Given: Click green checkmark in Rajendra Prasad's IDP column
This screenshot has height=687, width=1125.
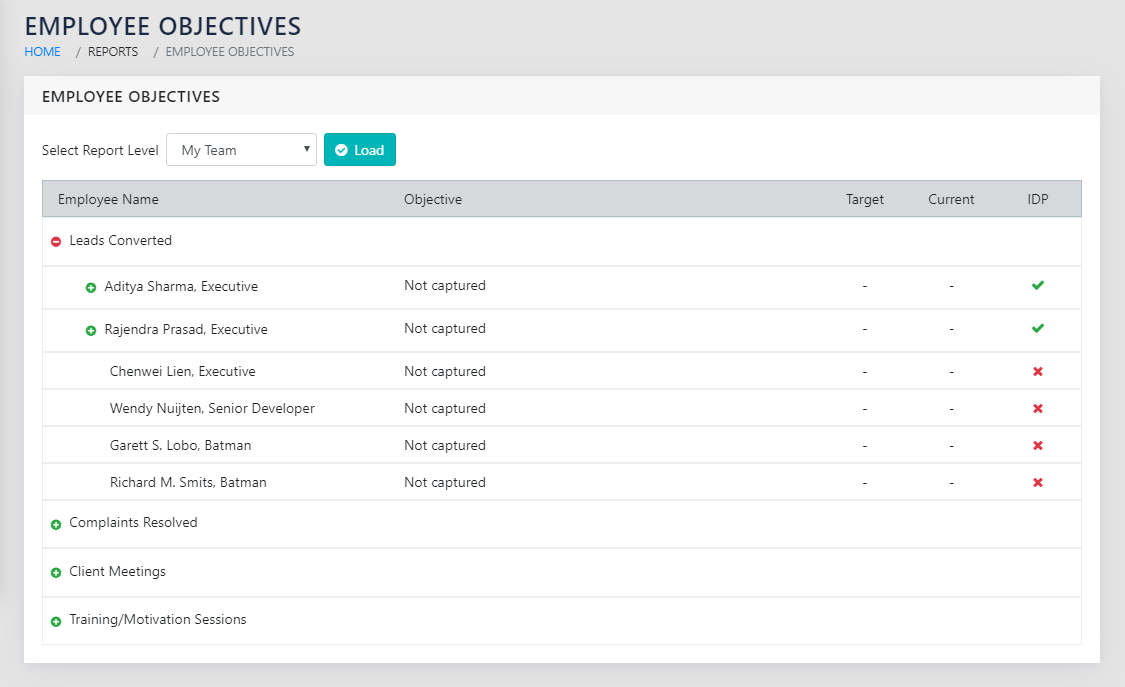Looking at the screenshot, I should click(x=1037, y=329).
